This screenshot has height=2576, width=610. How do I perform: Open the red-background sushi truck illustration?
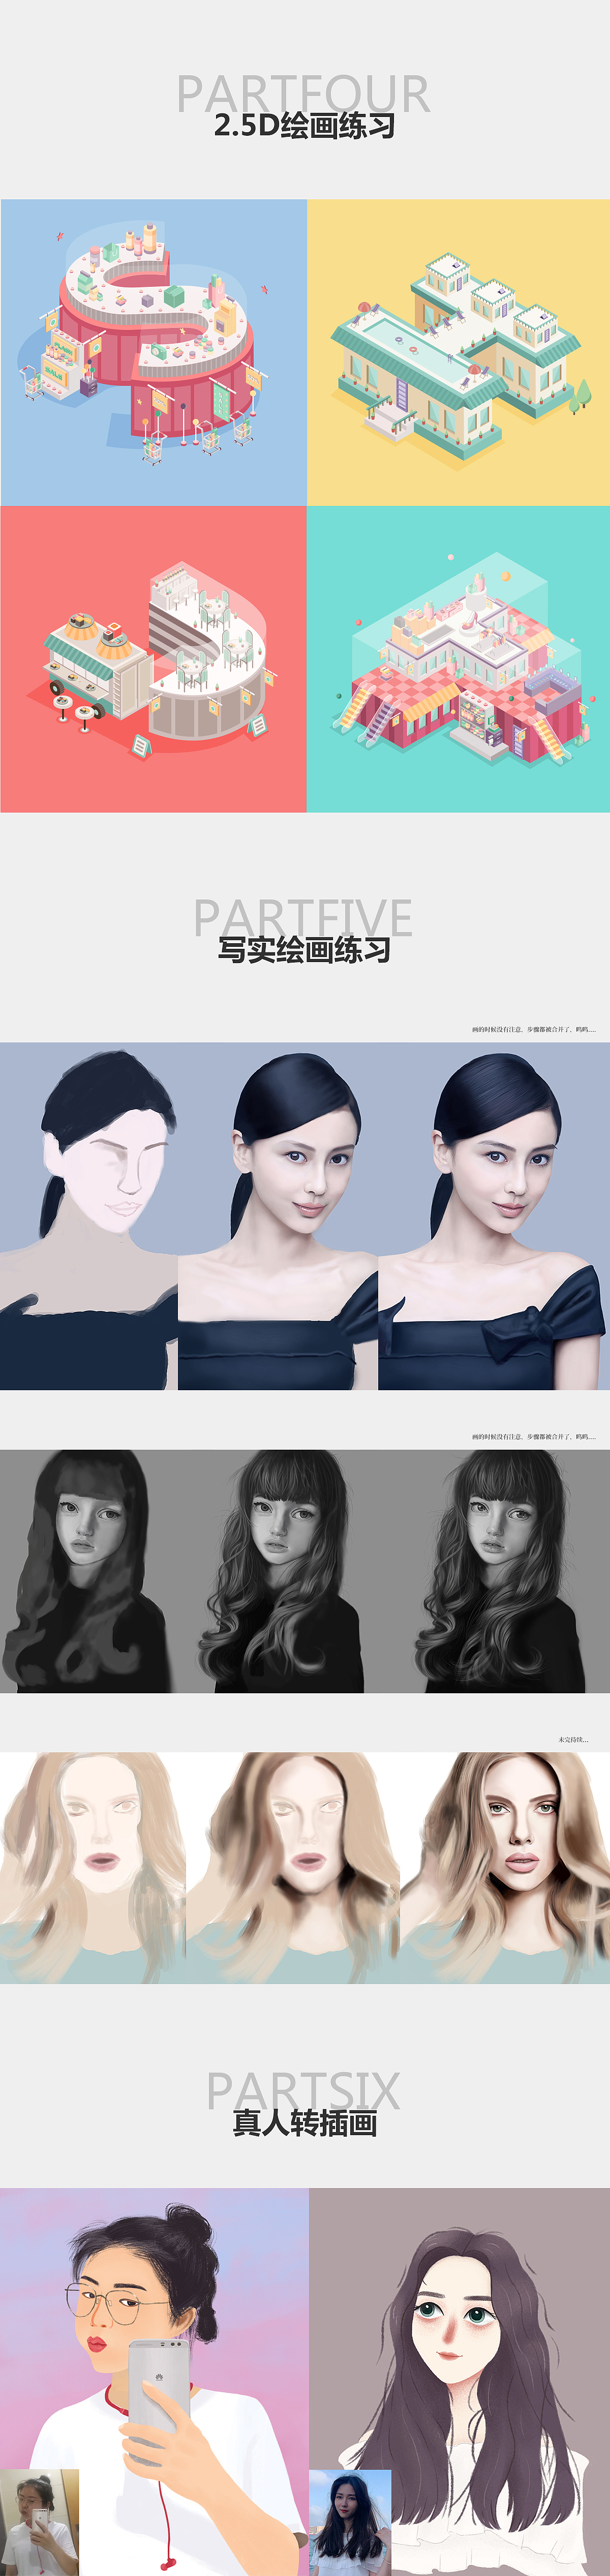[153, 659]
